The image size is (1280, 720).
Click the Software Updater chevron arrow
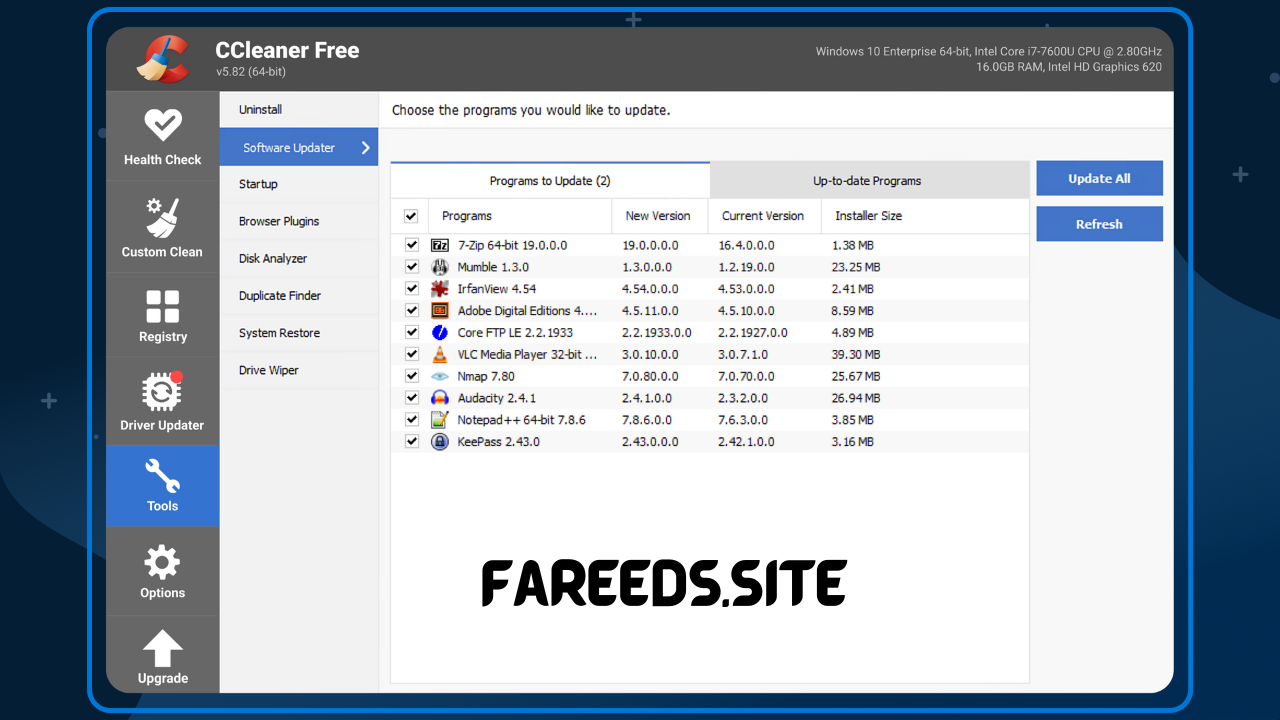(365, 148)
